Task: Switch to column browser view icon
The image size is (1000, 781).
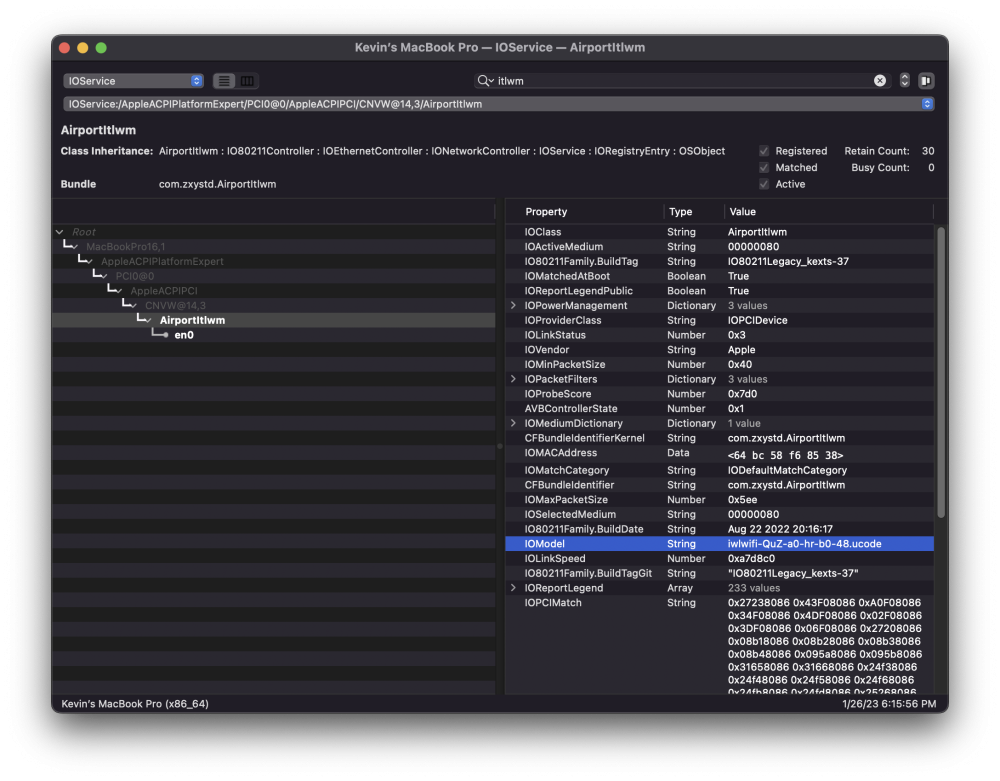Action: 247,81
